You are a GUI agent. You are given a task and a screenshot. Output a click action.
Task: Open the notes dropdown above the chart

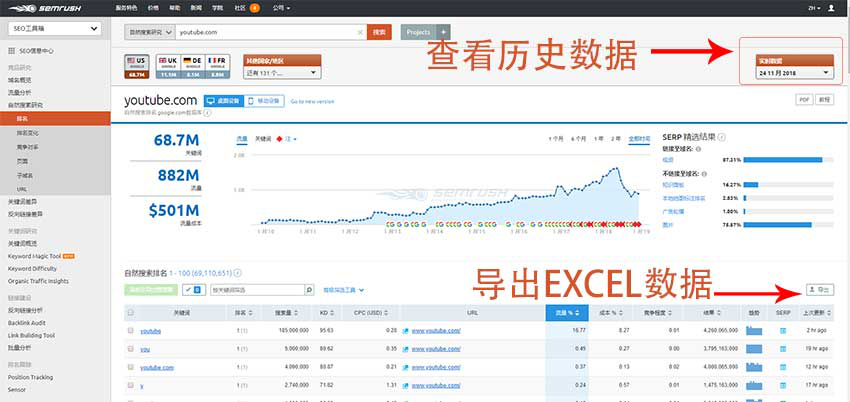coord(292,139)
